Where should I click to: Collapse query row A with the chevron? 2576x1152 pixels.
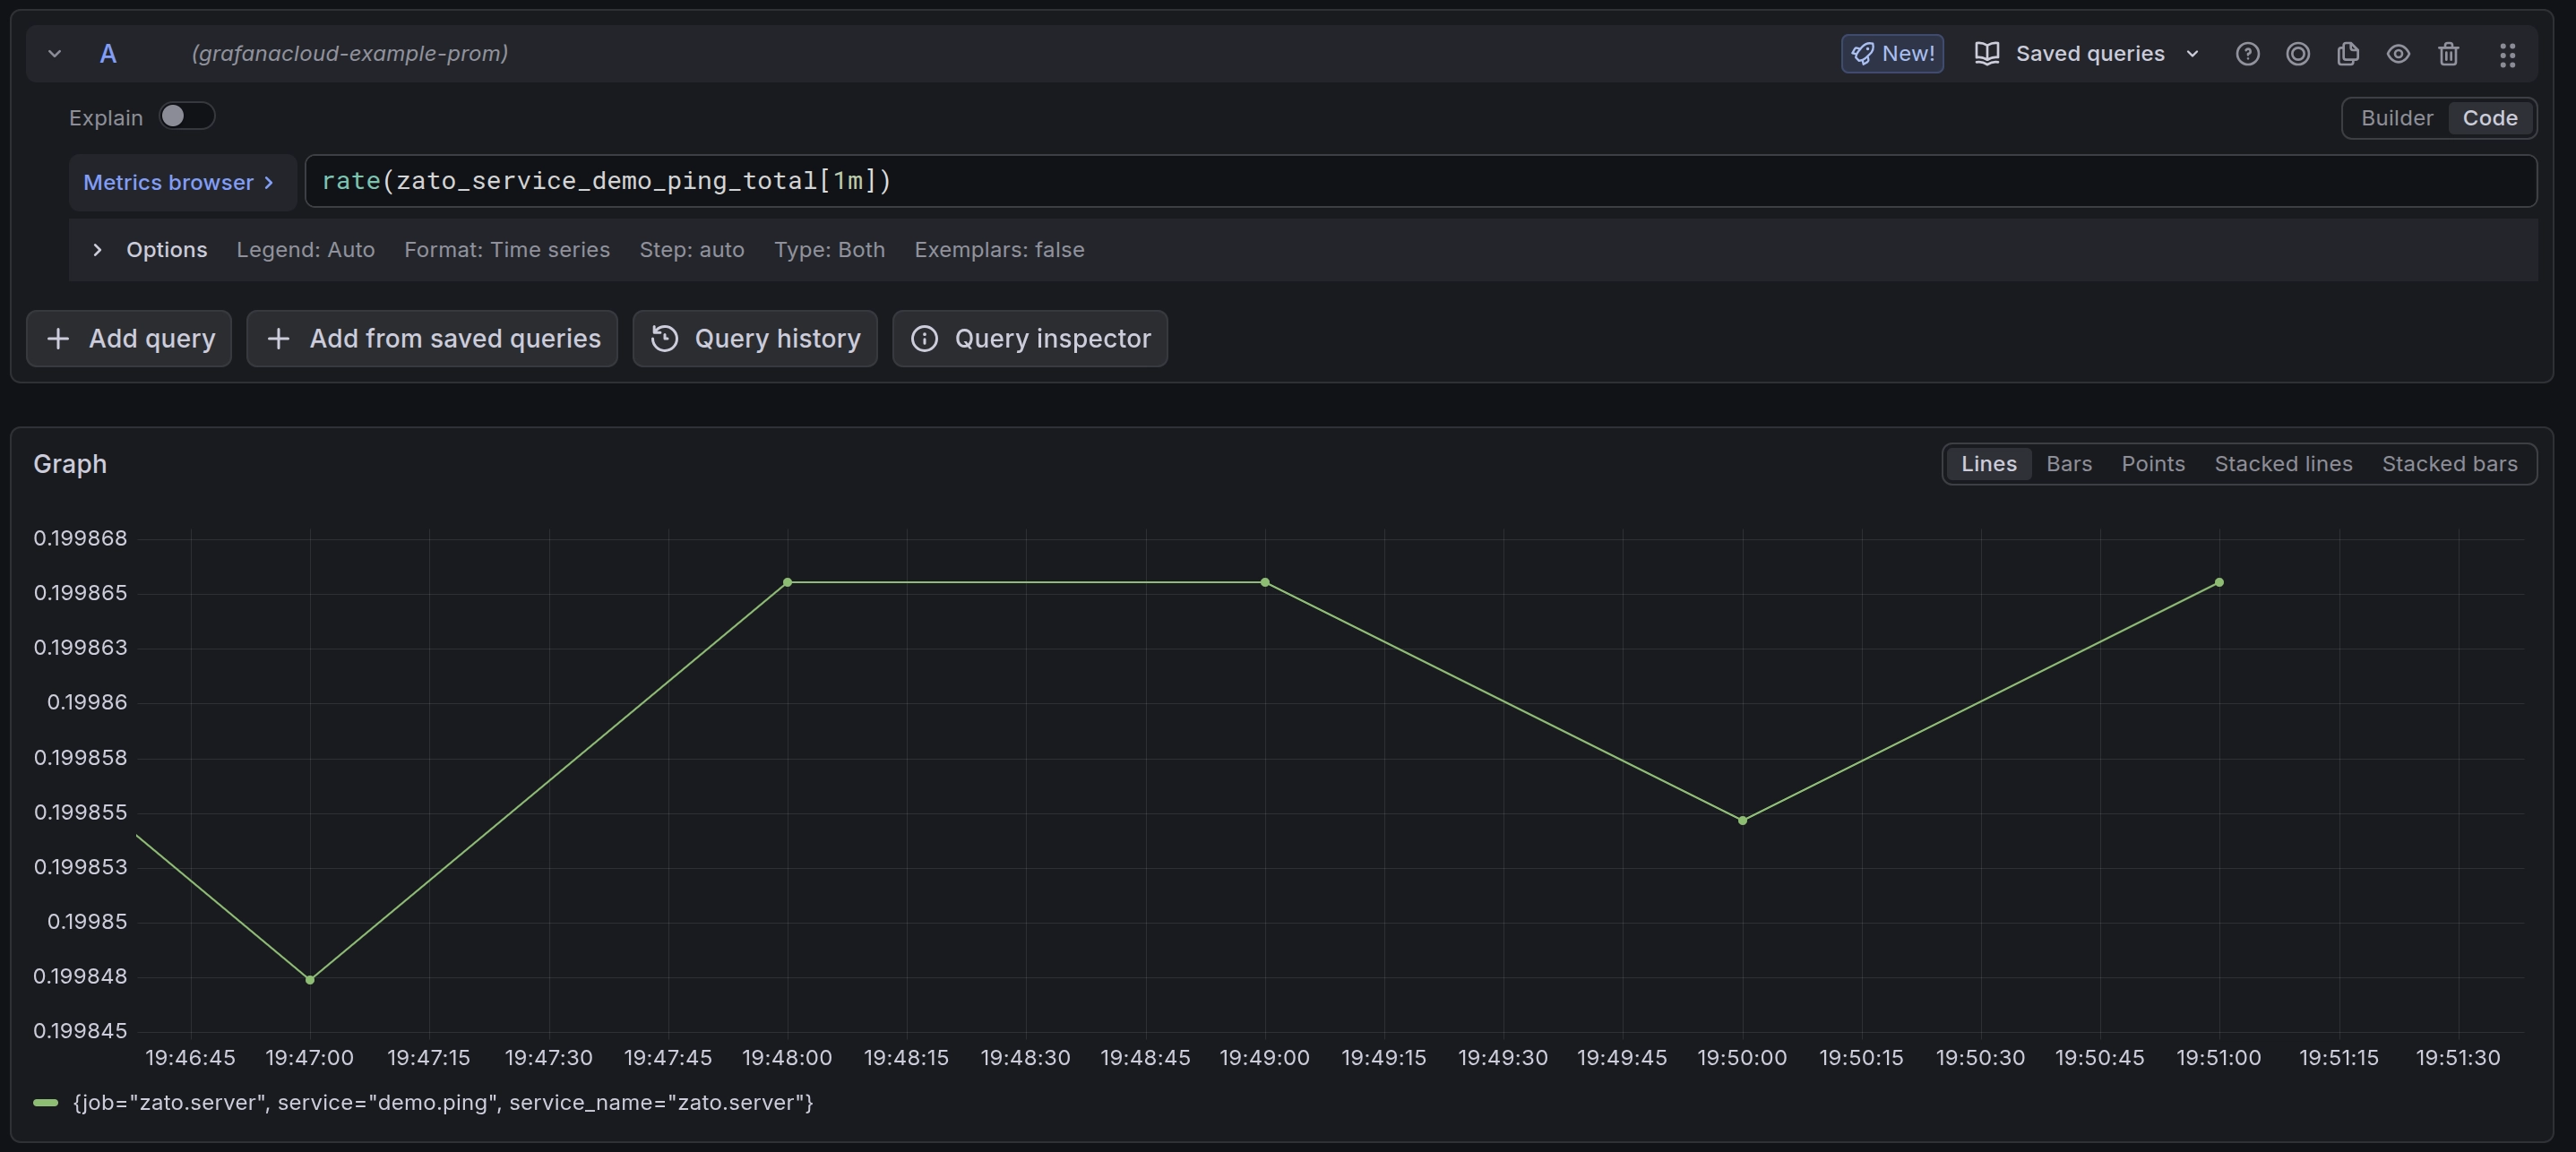(55, 54)
